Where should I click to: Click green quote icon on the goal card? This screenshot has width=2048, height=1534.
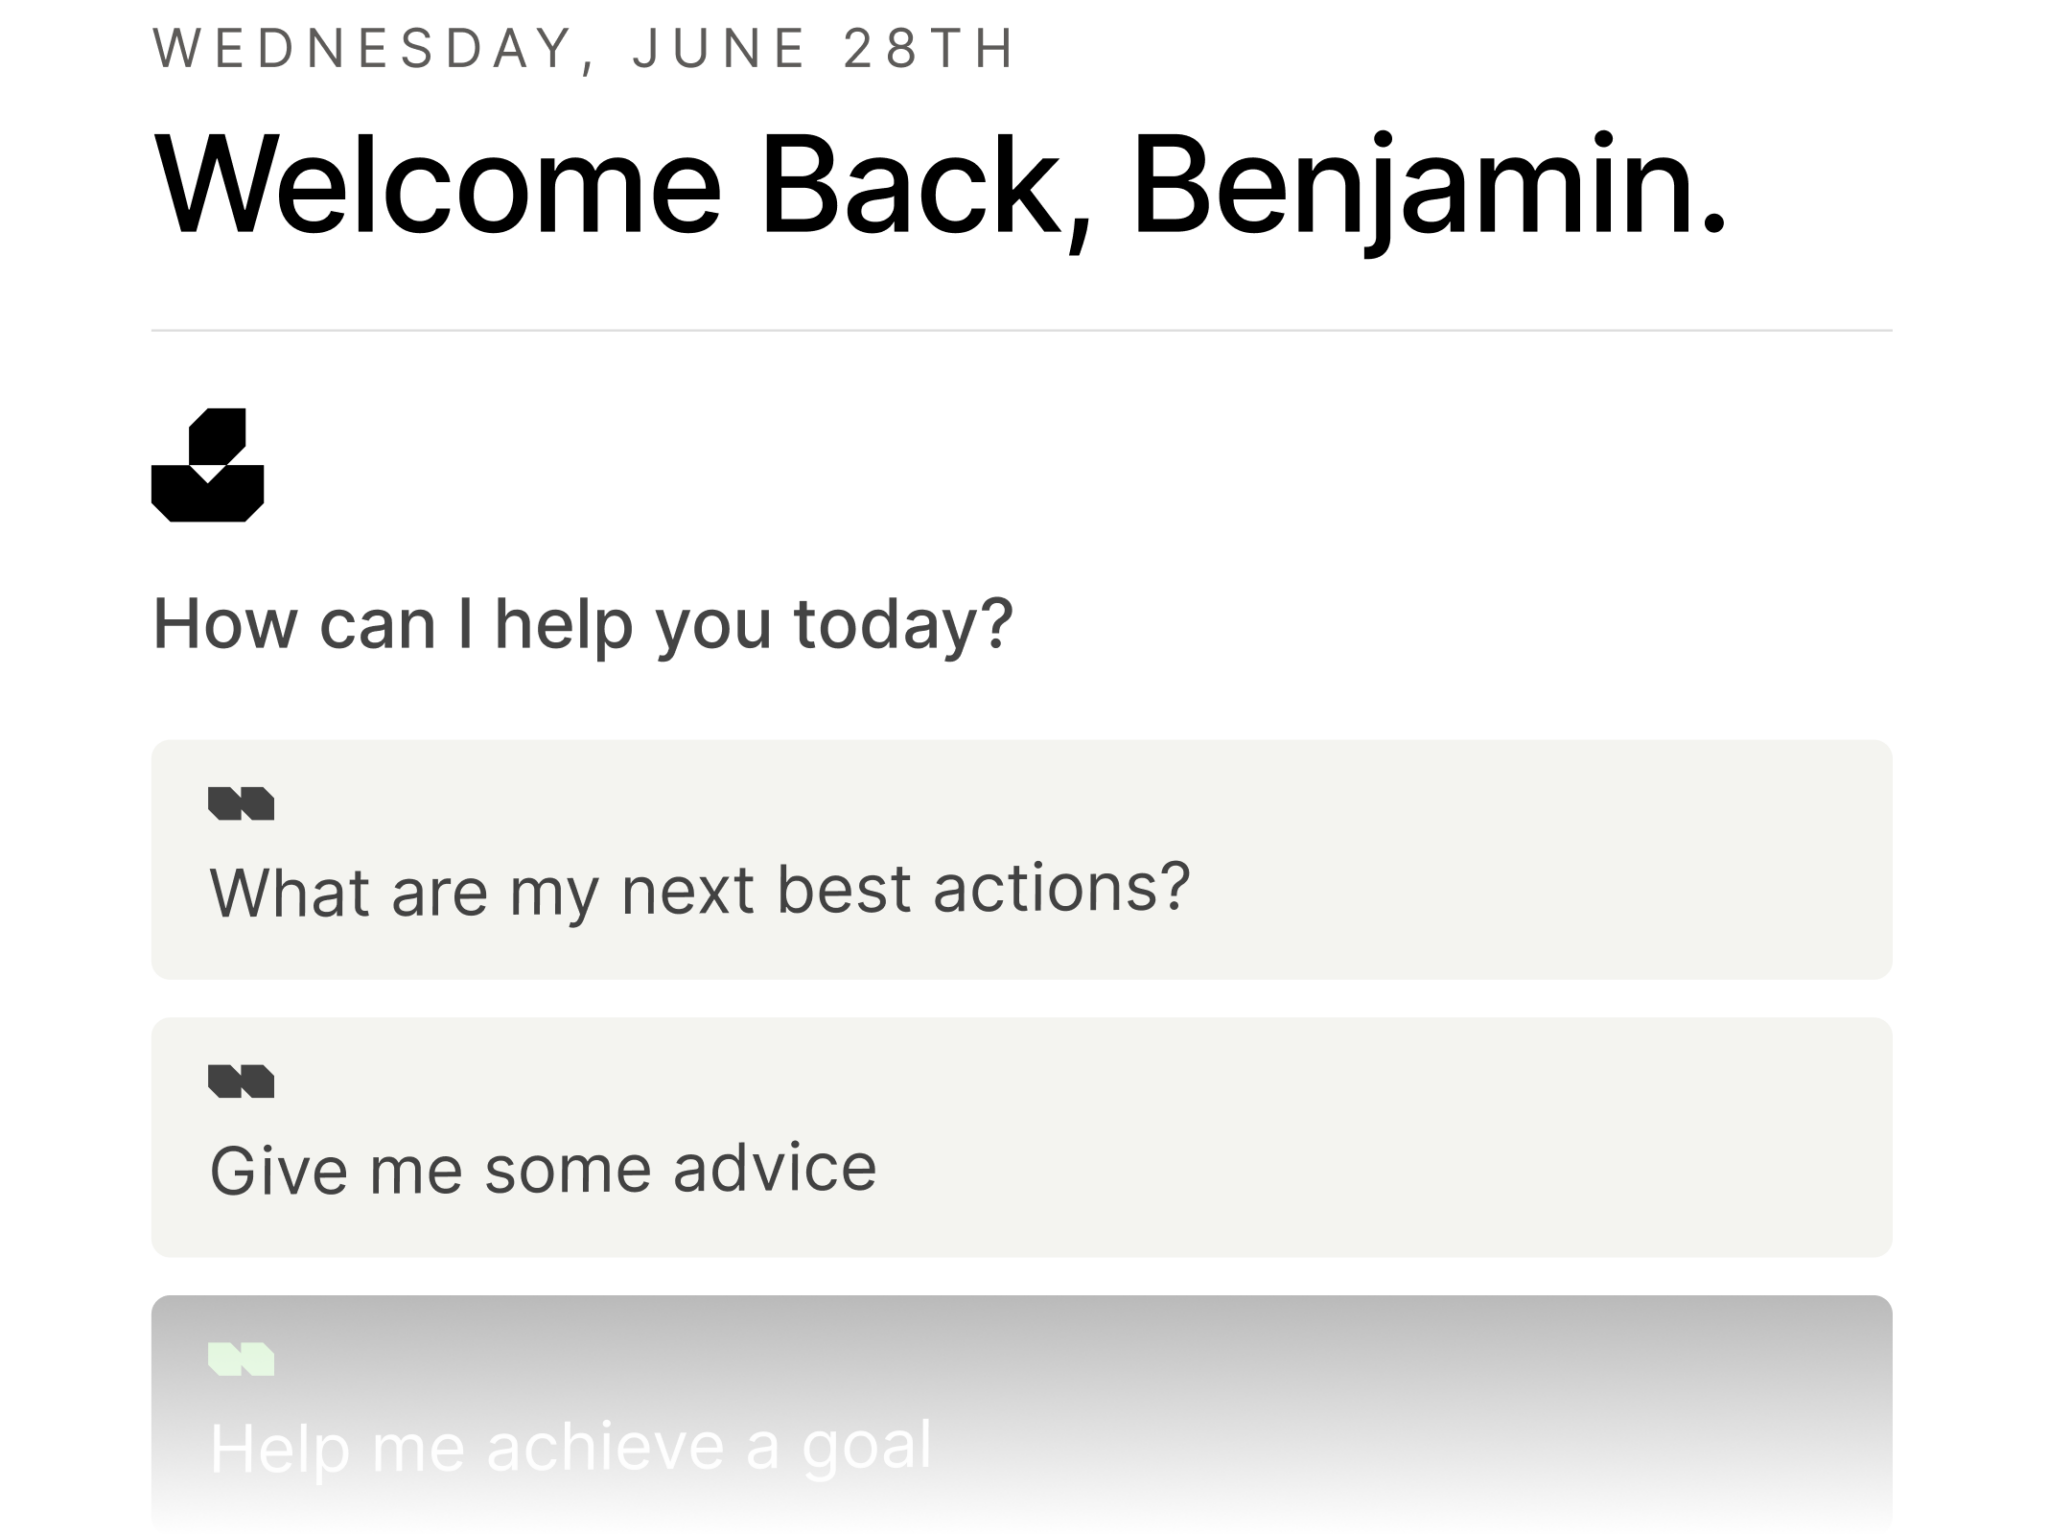point(241,1360)
